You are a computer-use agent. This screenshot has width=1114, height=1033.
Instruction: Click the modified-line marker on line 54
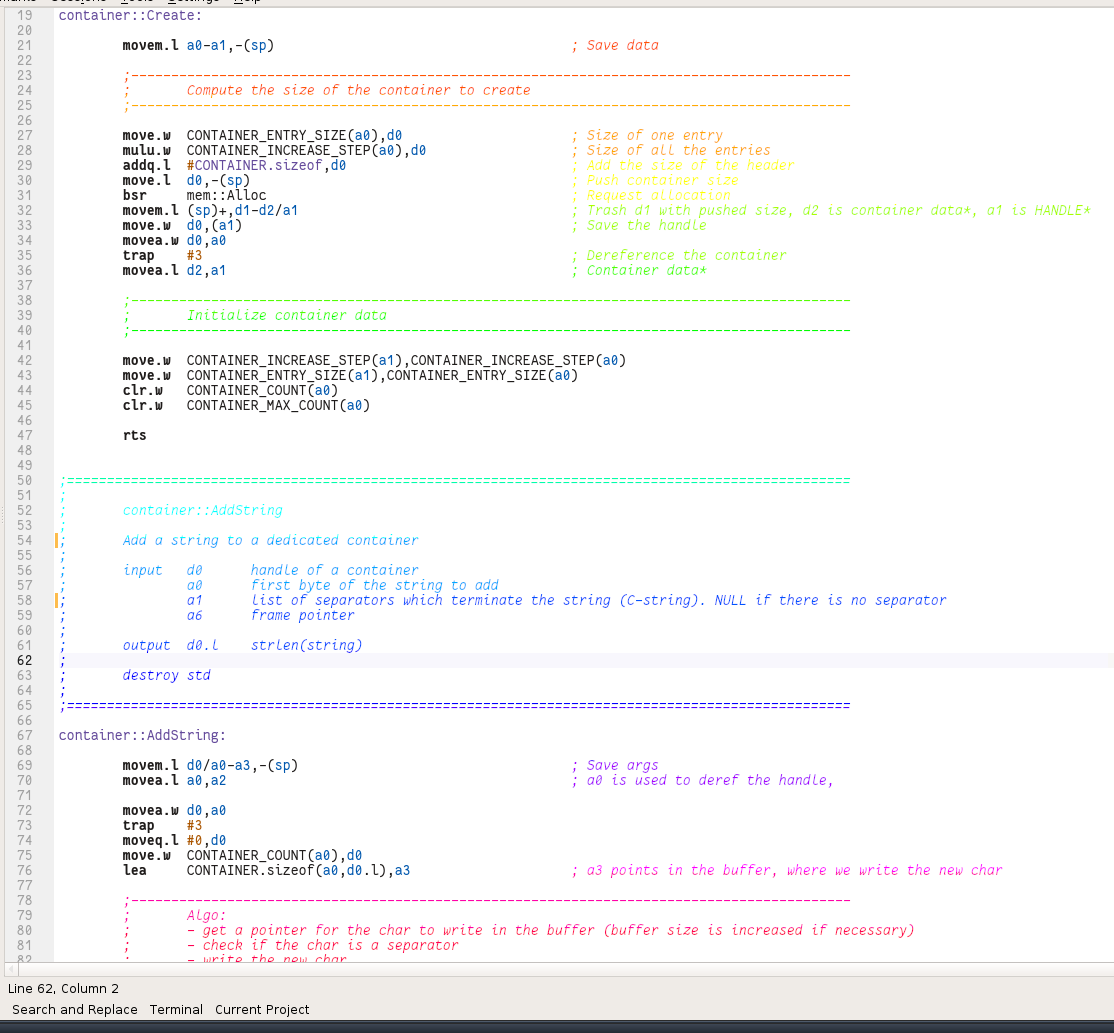(57, 540)
